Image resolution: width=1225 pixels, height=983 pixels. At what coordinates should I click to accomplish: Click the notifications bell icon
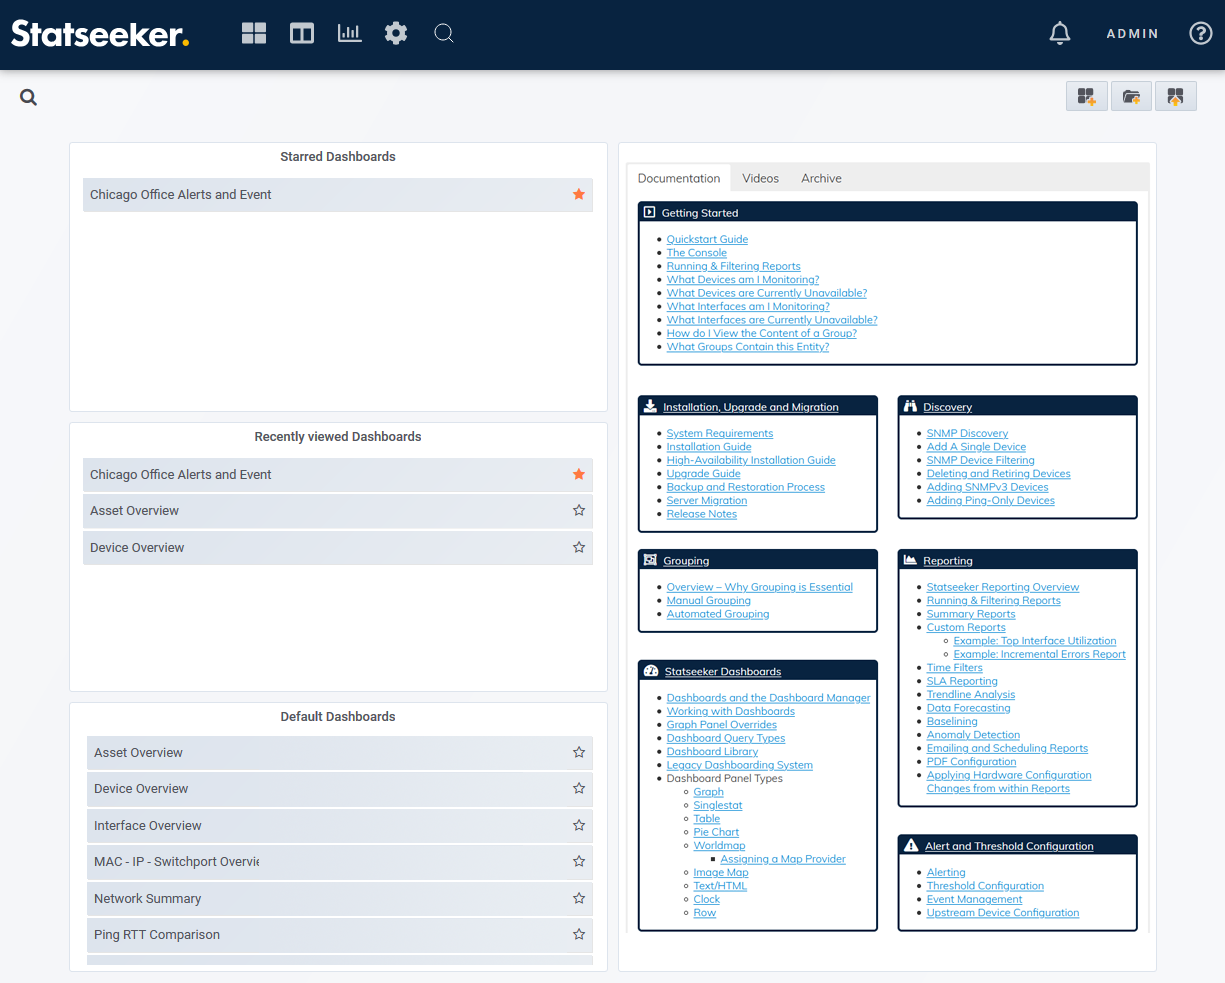tap(1060, 34)
